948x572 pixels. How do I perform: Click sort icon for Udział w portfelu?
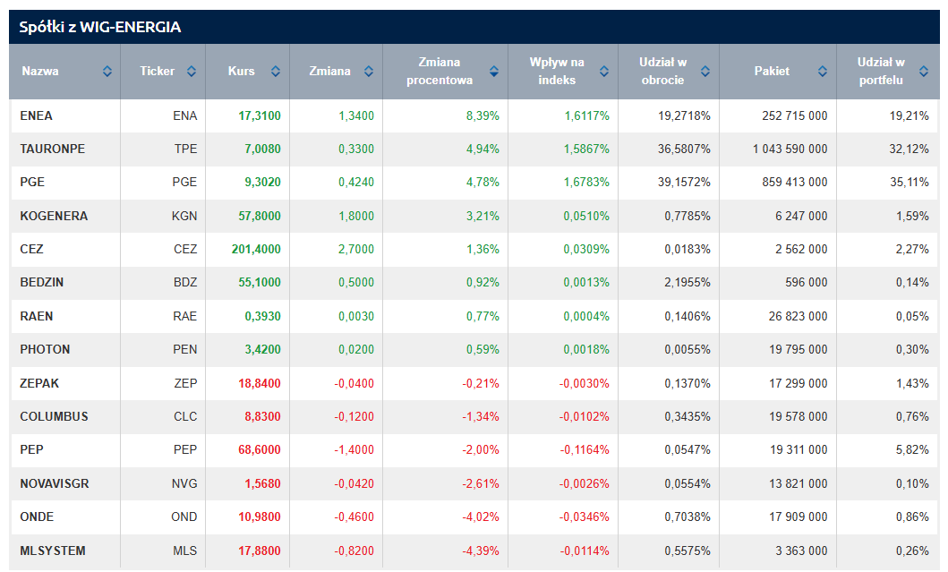pos(924,72)
